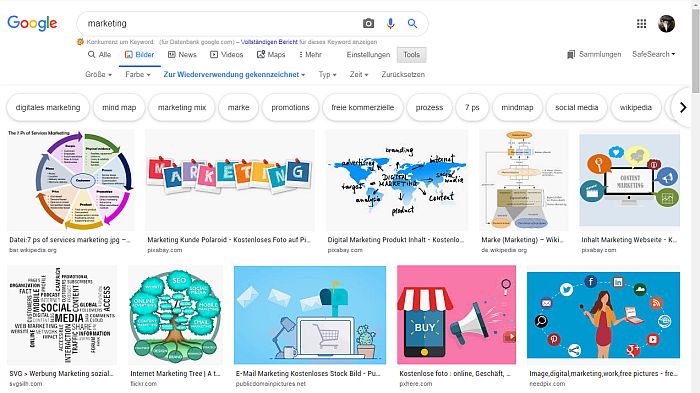This screenshot has width=700, height=393.
Task: Select the mindmap chip
Action: click(x=517, y=108)
